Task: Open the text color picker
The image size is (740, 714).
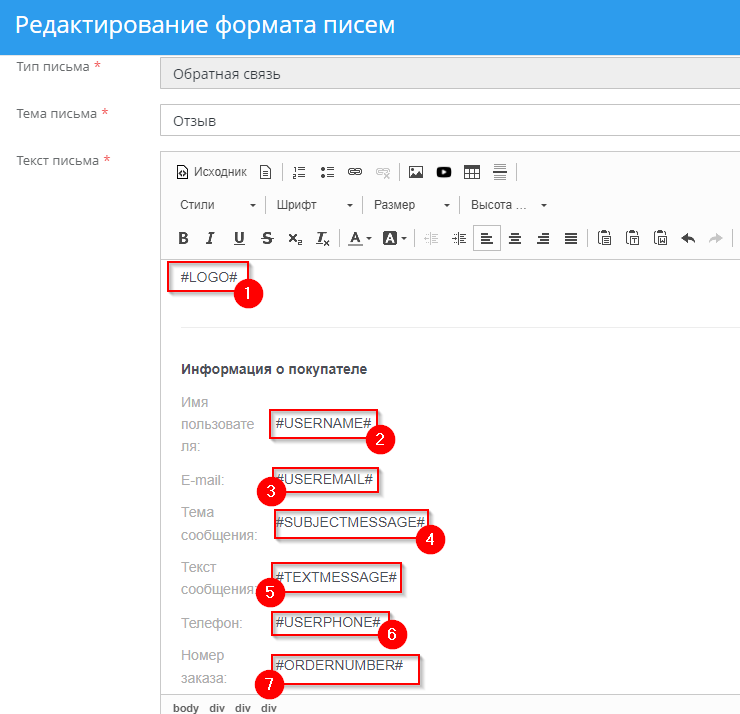Action: (x=359, y=238)
